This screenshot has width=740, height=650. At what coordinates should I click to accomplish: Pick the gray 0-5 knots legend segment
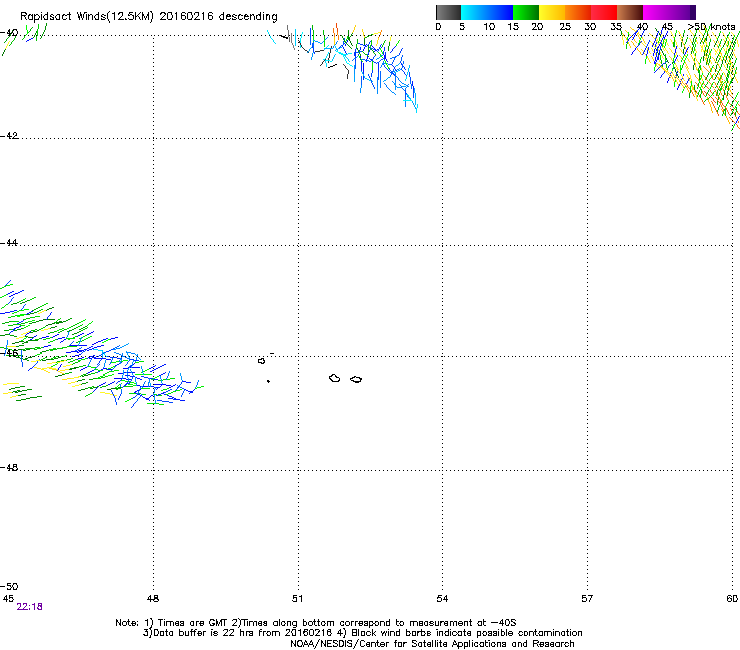point(448,12)
